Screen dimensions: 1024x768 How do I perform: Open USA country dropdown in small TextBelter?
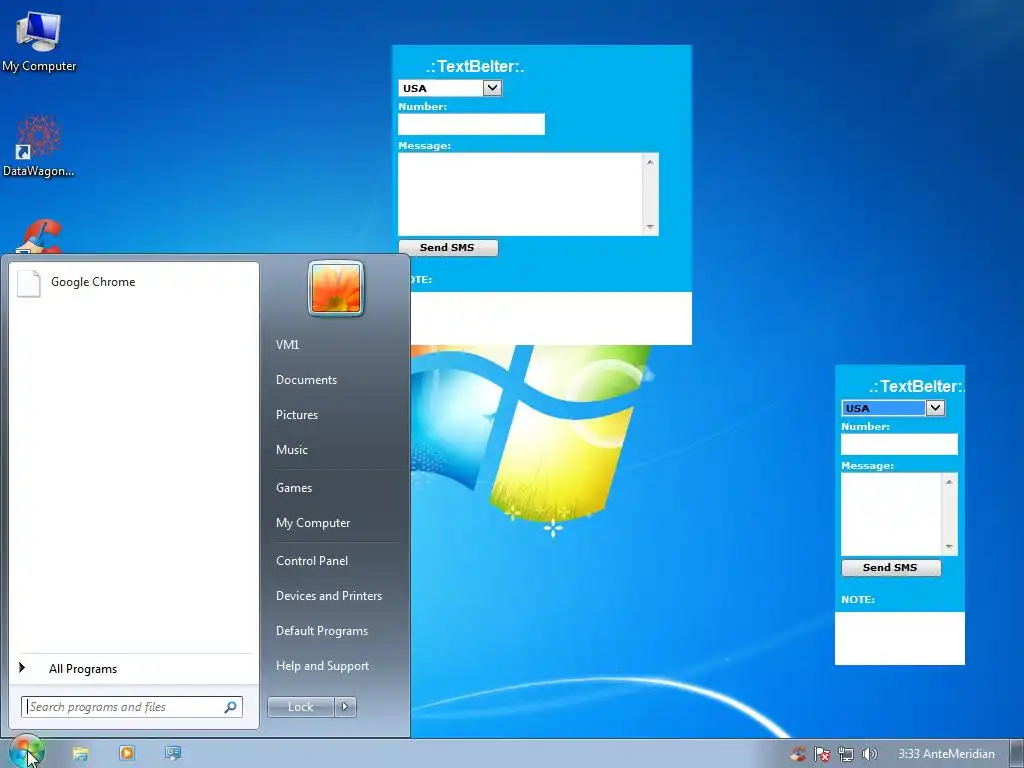click(x=935, y=408)
